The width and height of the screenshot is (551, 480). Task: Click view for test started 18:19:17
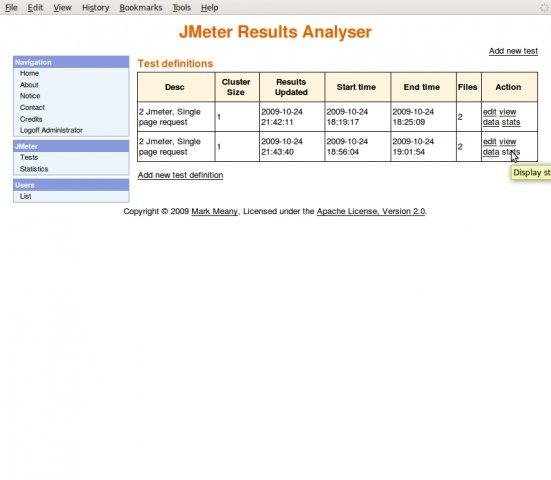point(507,112)
